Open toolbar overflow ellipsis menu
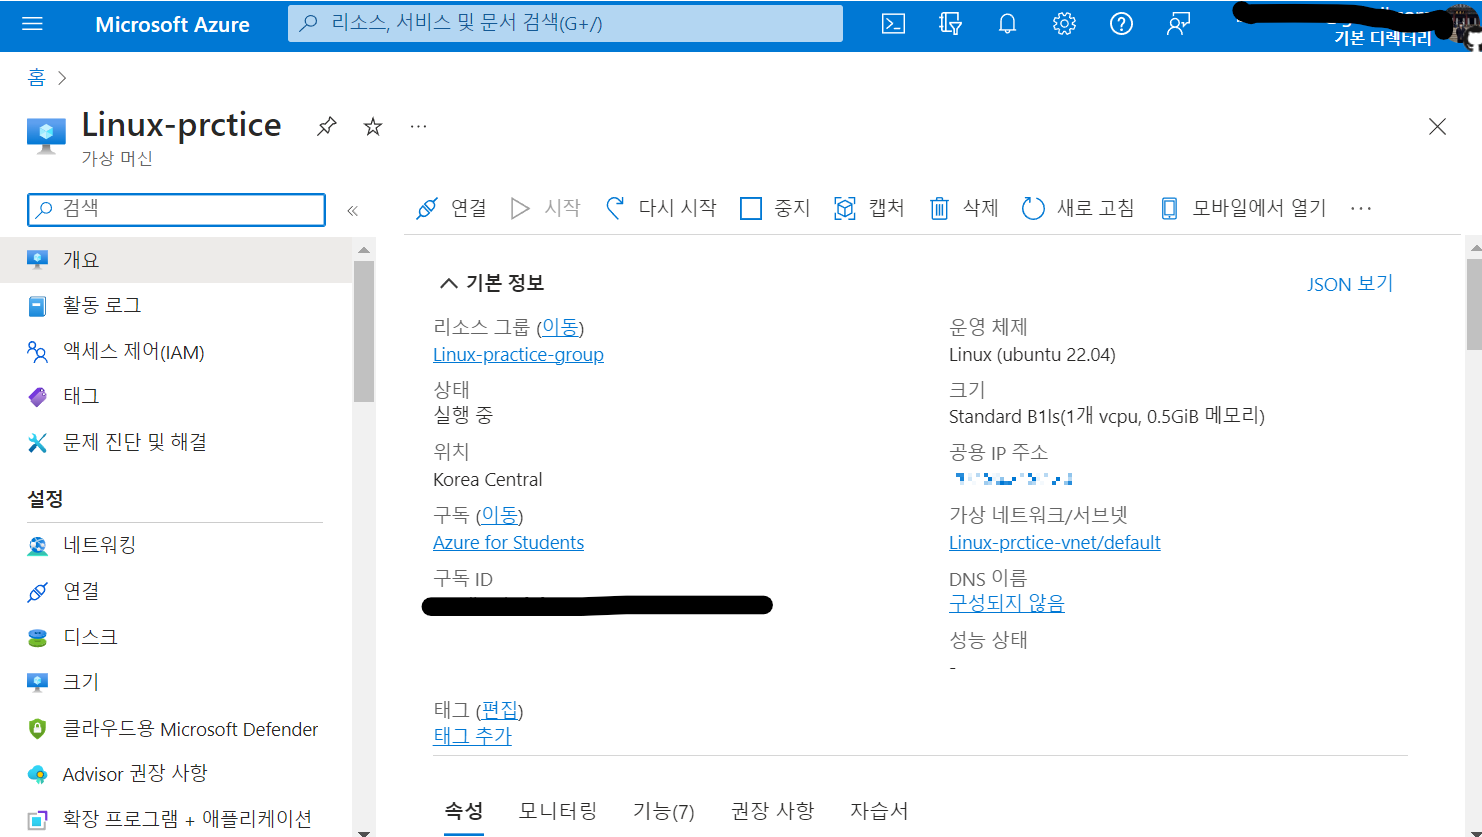Screen dimensions: 1482x837 click(1361, 208)
